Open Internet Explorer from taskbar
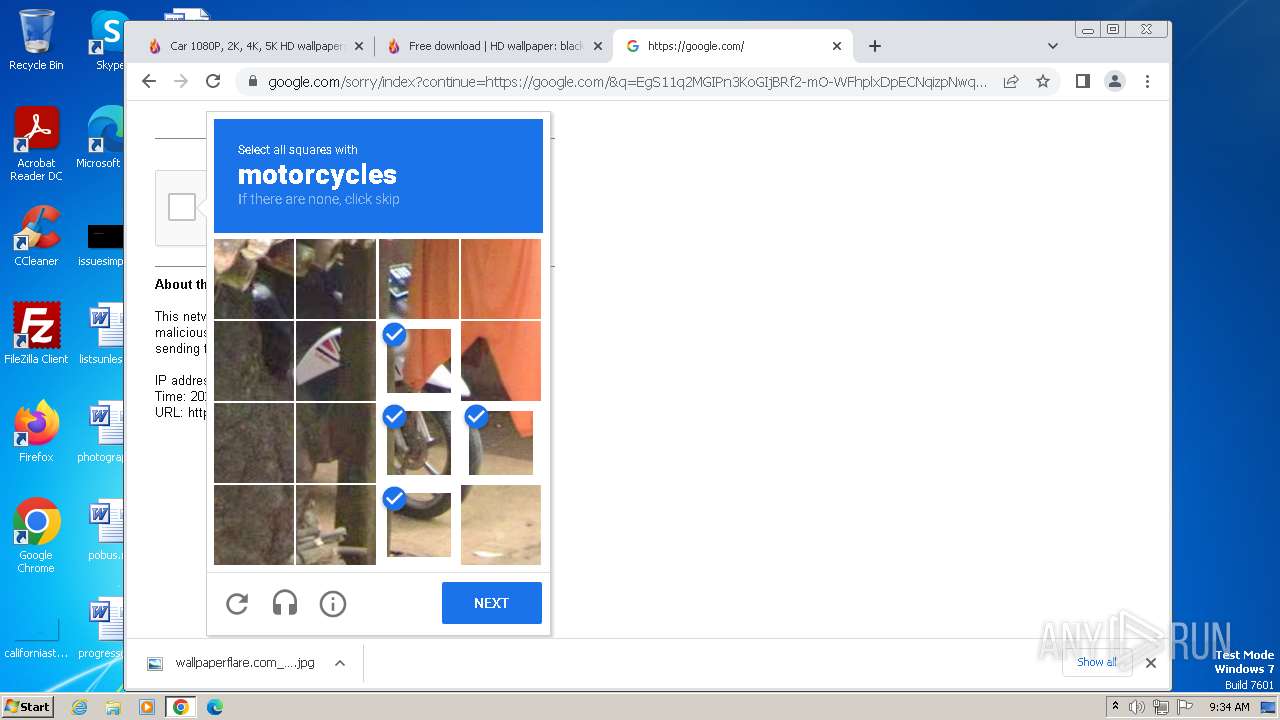This screenshot has width=1280, height=720. pyautogui.click(x=79, y=707)
